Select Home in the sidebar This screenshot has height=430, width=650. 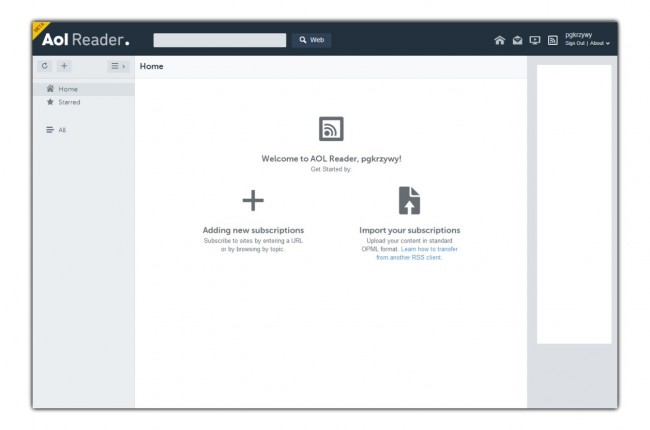[84, 89]
